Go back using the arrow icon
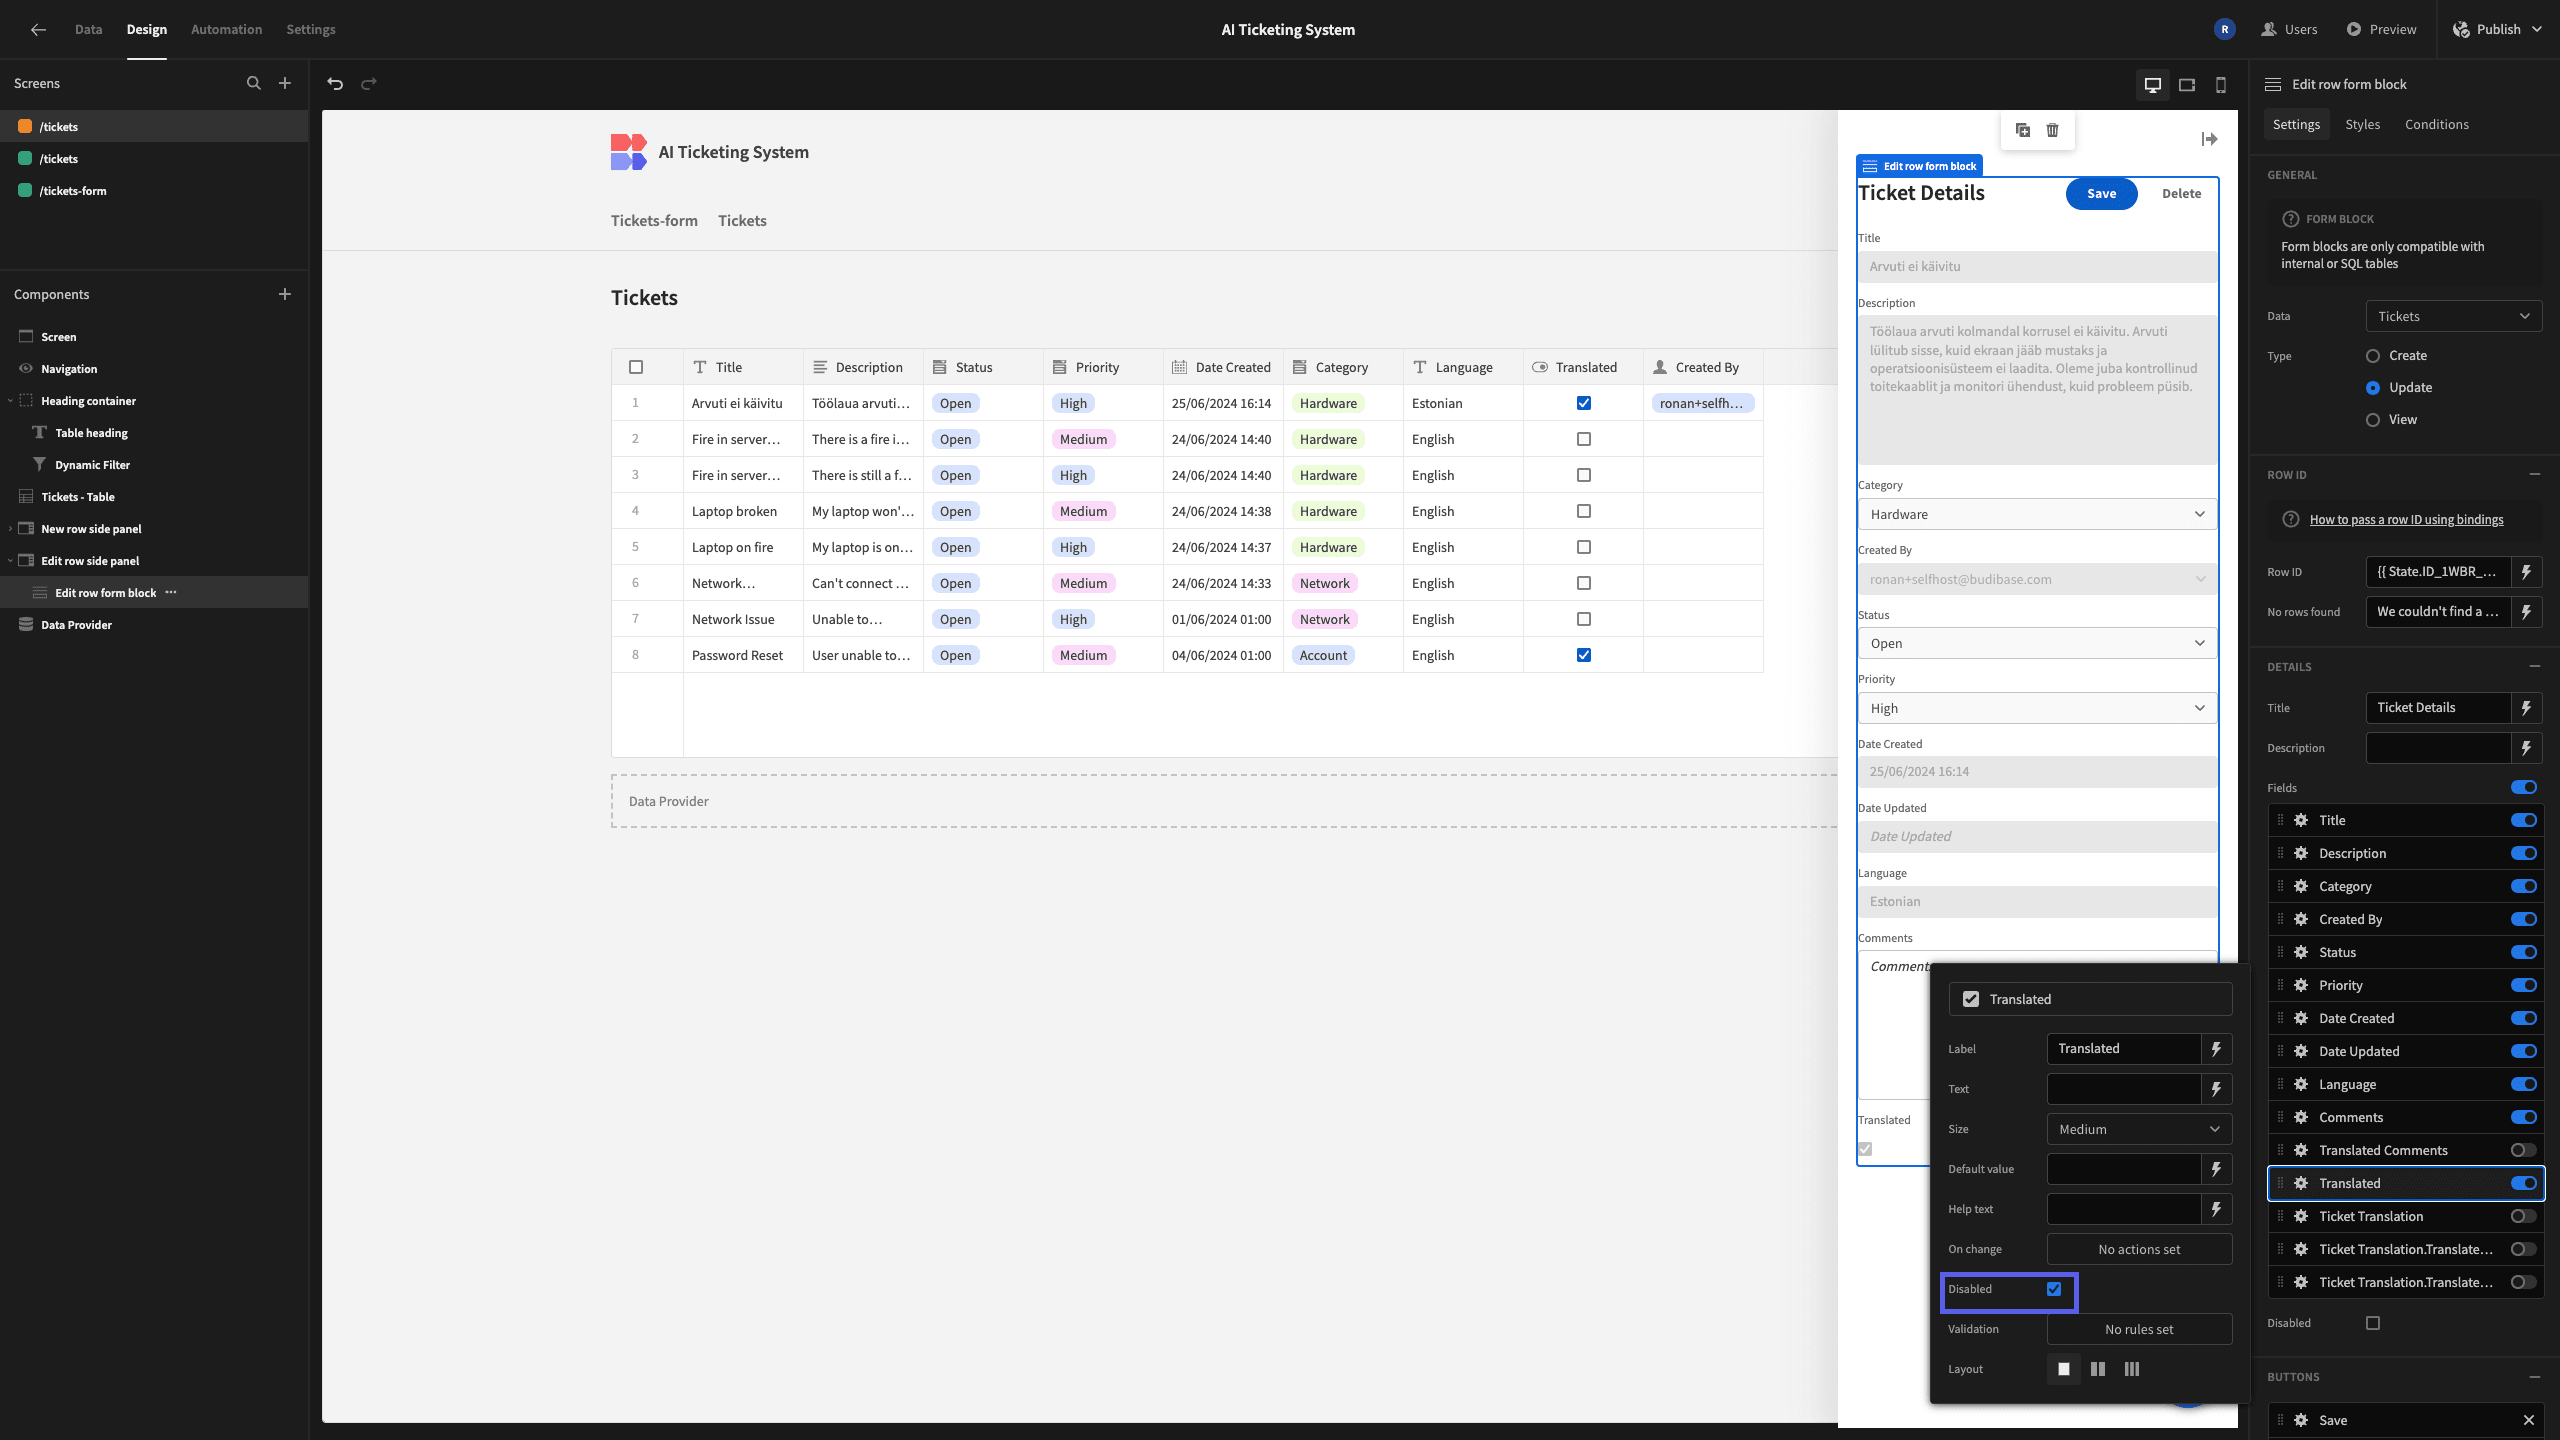This screenshot has width=2560, height=1440. click(38, 30)
